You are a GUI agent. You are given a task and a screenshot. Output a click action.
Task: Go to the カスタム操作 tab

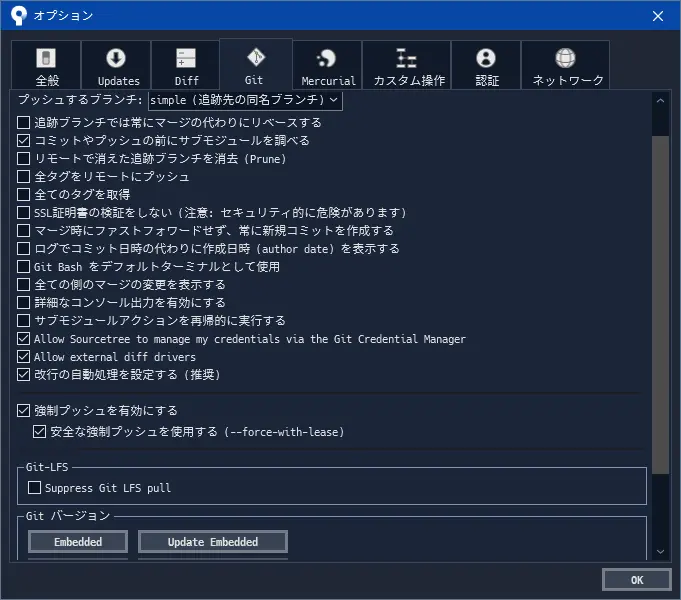pyautogui.click(x=407, y=65)
